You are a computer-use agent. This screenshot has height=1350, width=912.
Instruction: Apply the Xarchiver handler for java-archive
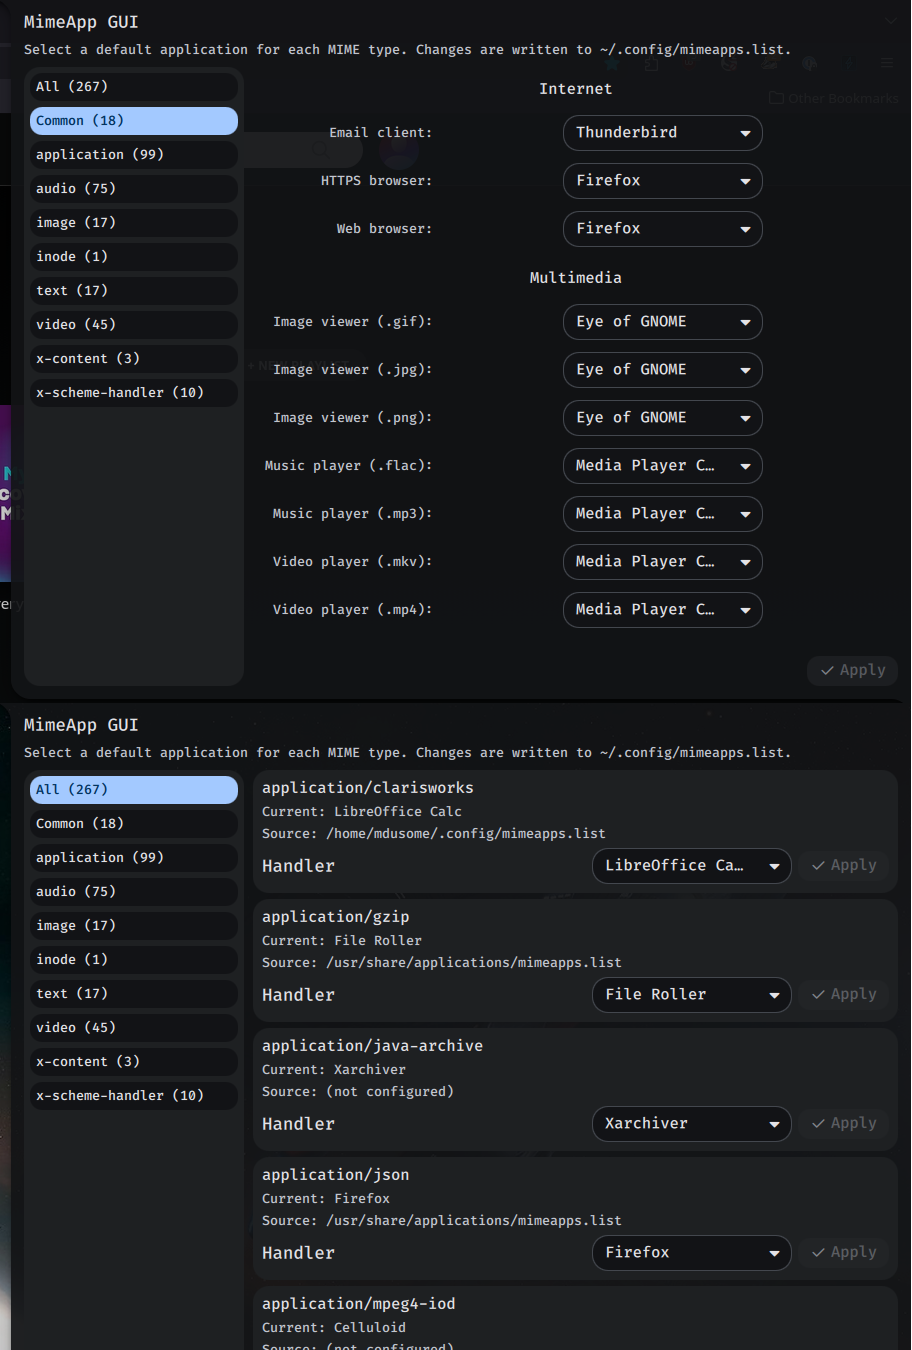pyautogui.click(x=844, y=1123)
